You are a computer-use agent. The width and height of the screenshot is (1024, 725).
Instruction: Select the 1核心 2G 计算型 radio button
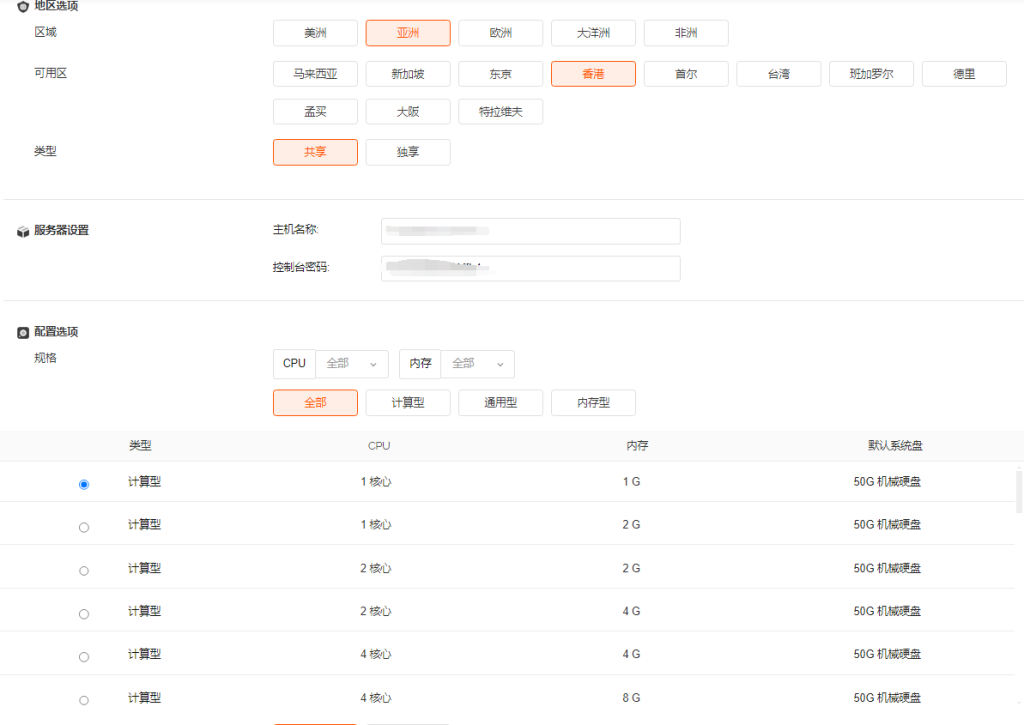tap(84, 527)
